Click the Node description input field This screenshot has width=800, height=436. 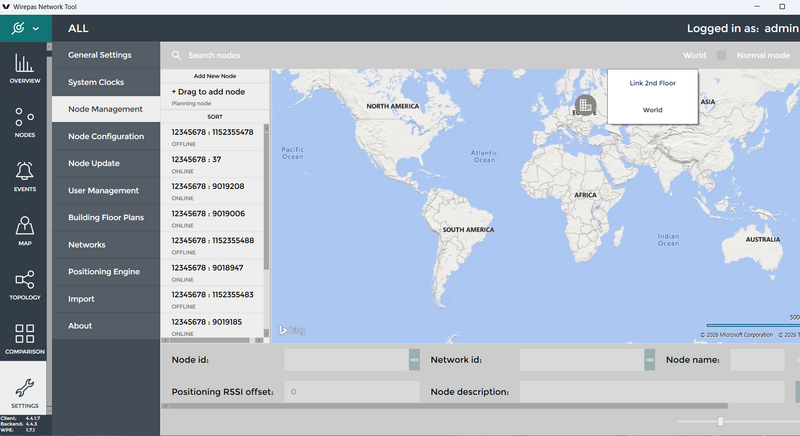click(x=652, y=392)
